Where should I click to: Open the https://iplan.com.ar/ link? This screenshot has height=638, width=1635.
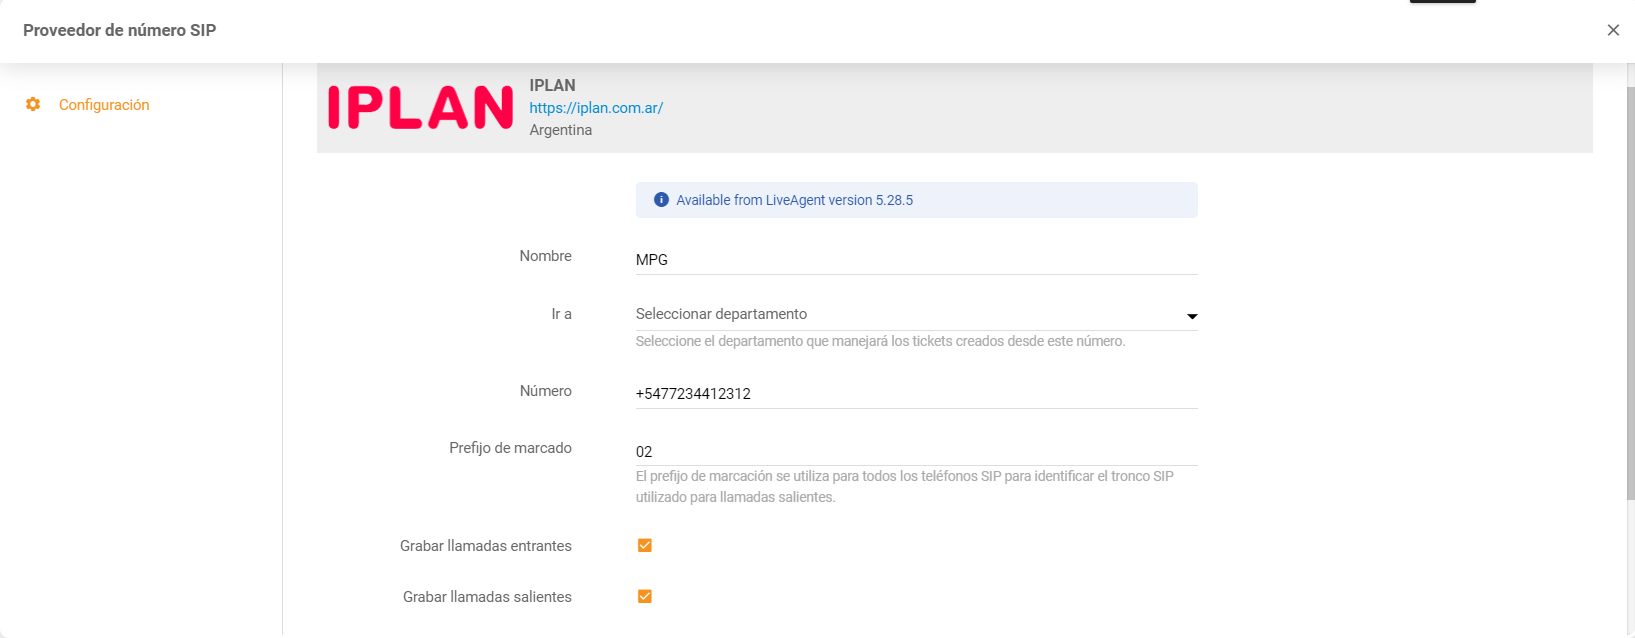point(596,108)
